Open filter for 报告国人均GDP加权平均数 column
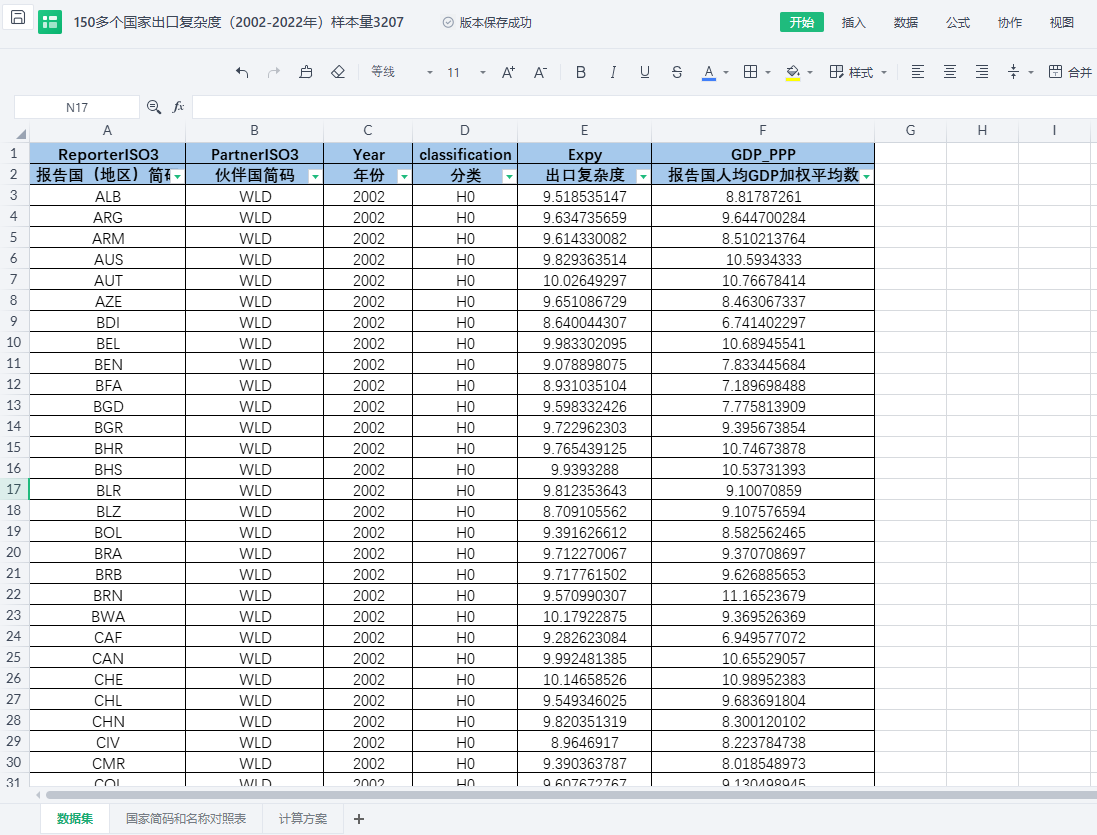The height and width of the screenshot is (835, 1097). (x=866, y=176)
